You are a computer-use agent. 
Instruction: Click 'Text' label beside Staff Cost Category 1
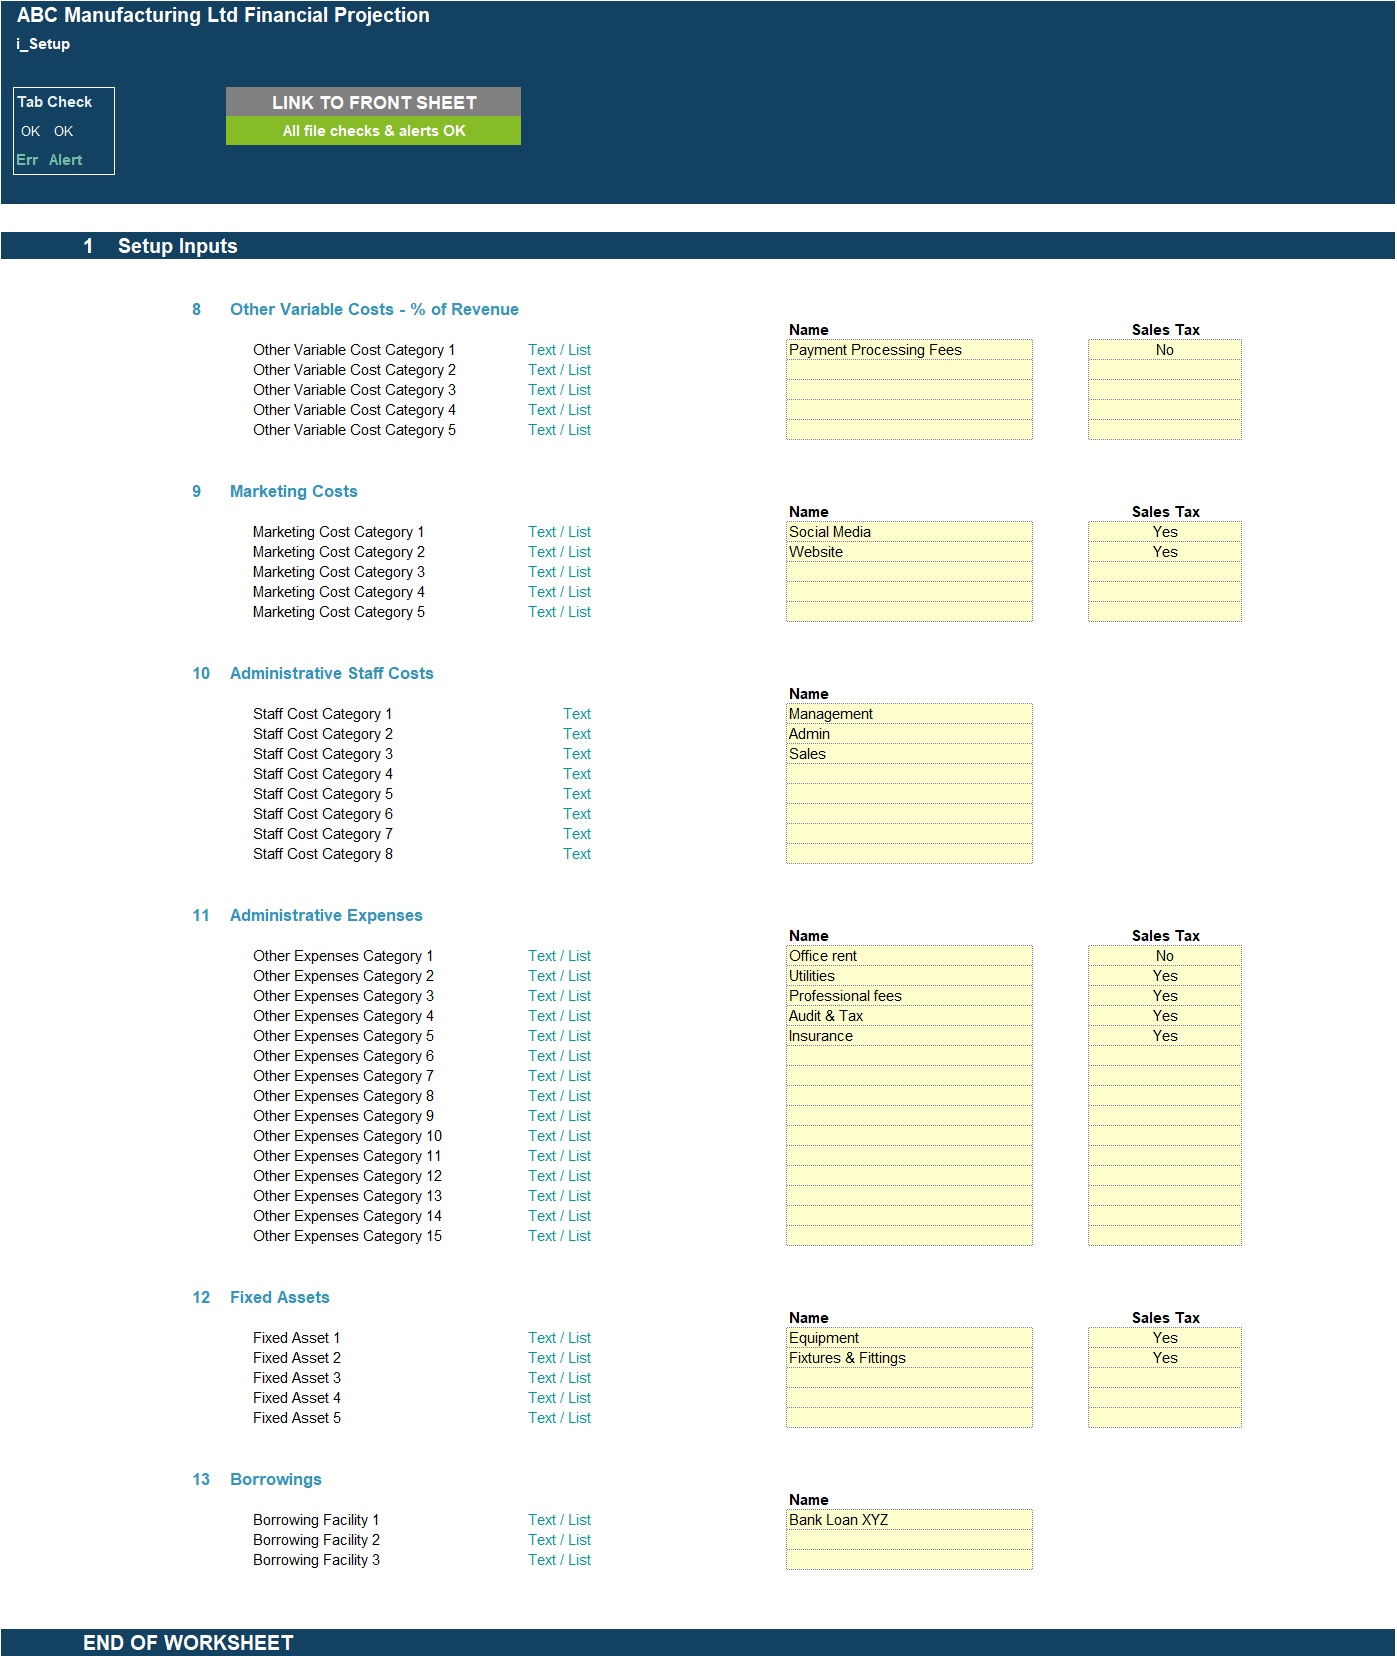pos(576,714)
